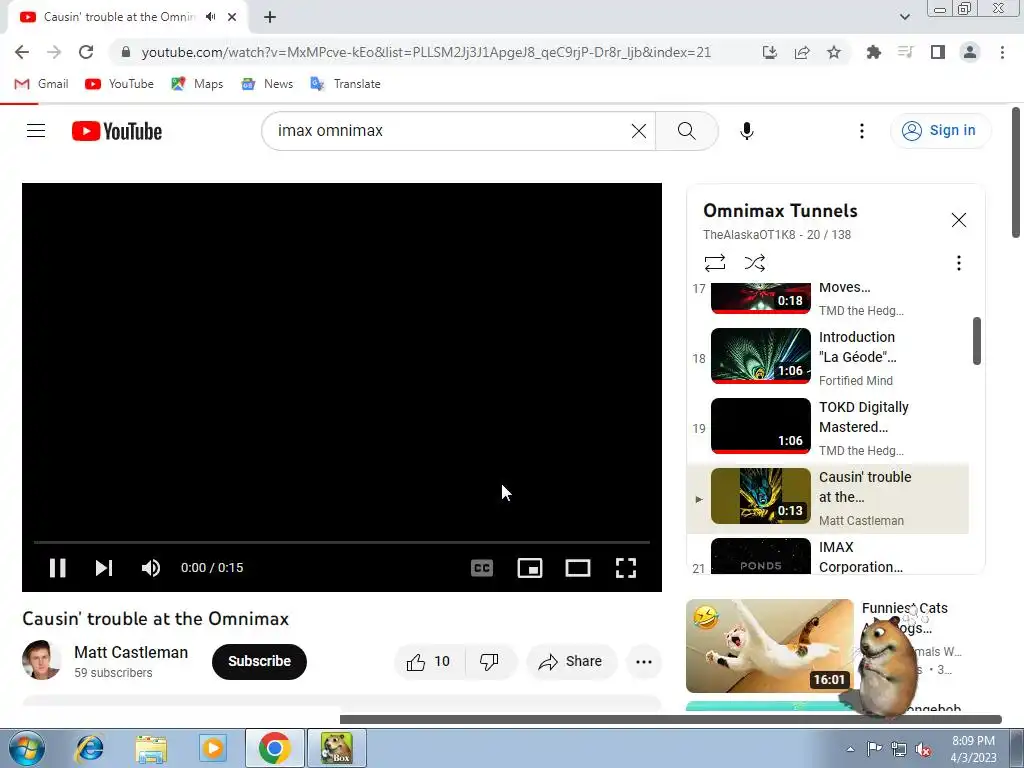The height and width of the screenshot is (768, 1024).
Task: Open YouTube settings three-dot menu
Action: pos(861,131)
